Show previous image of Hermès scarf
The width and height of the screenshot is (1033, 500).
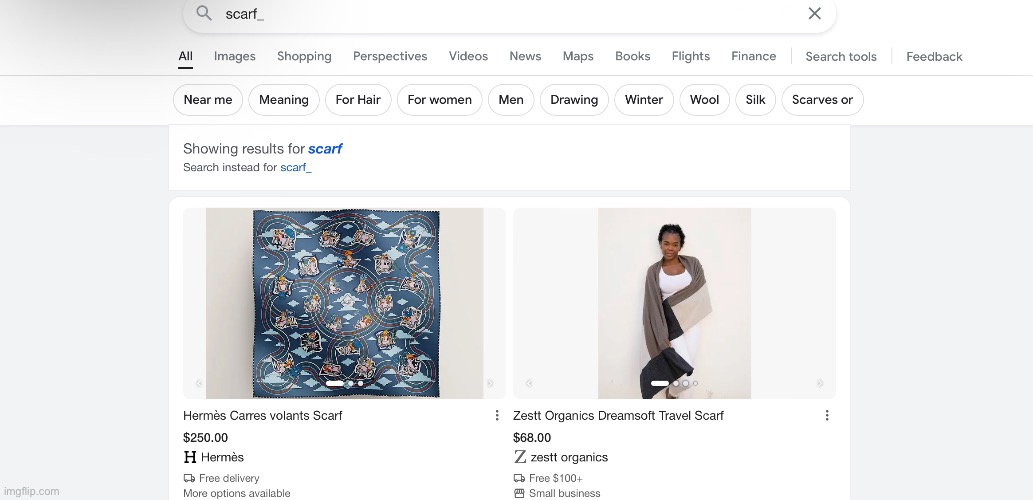(x=199, y=383)
